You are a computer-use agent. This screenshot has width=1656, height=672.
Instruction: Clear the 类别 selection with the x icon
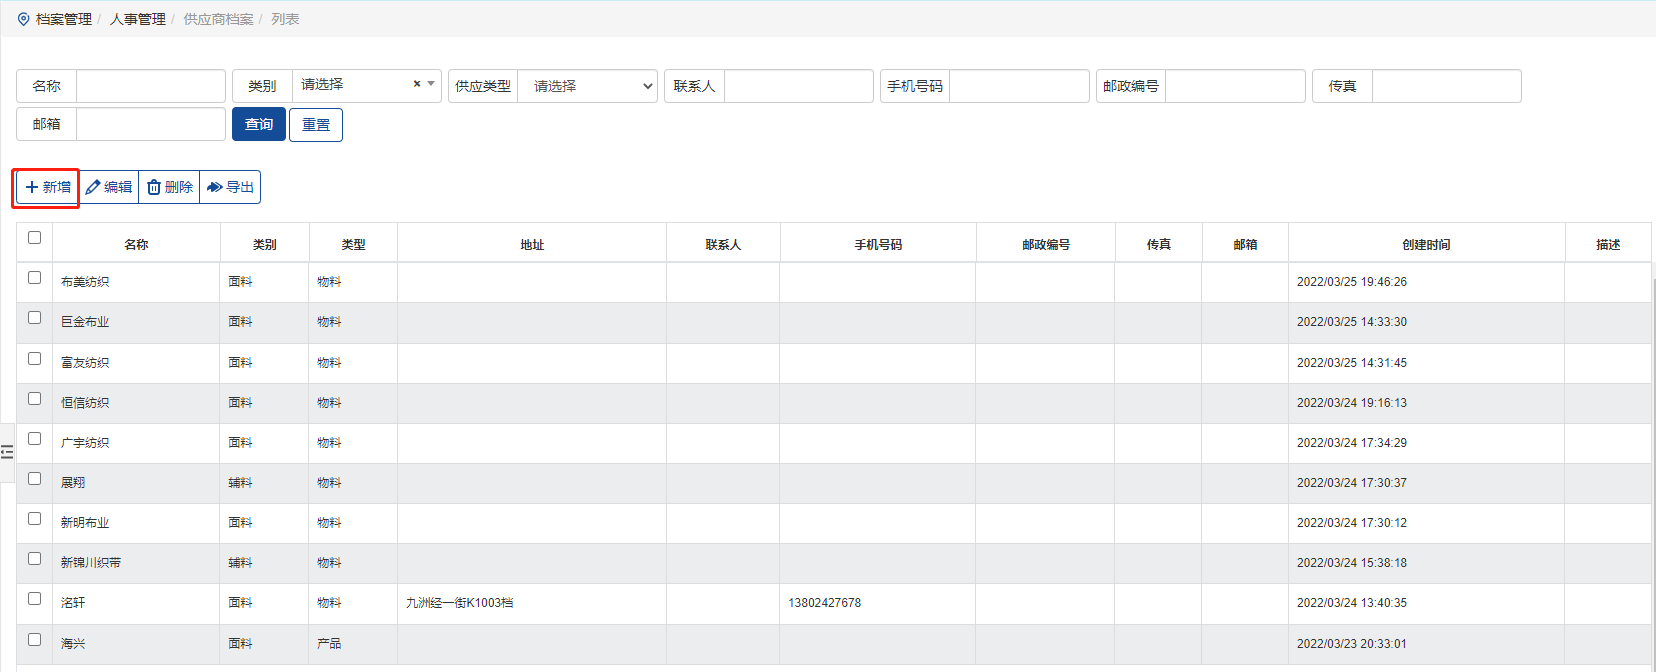[x=417, y=84]
